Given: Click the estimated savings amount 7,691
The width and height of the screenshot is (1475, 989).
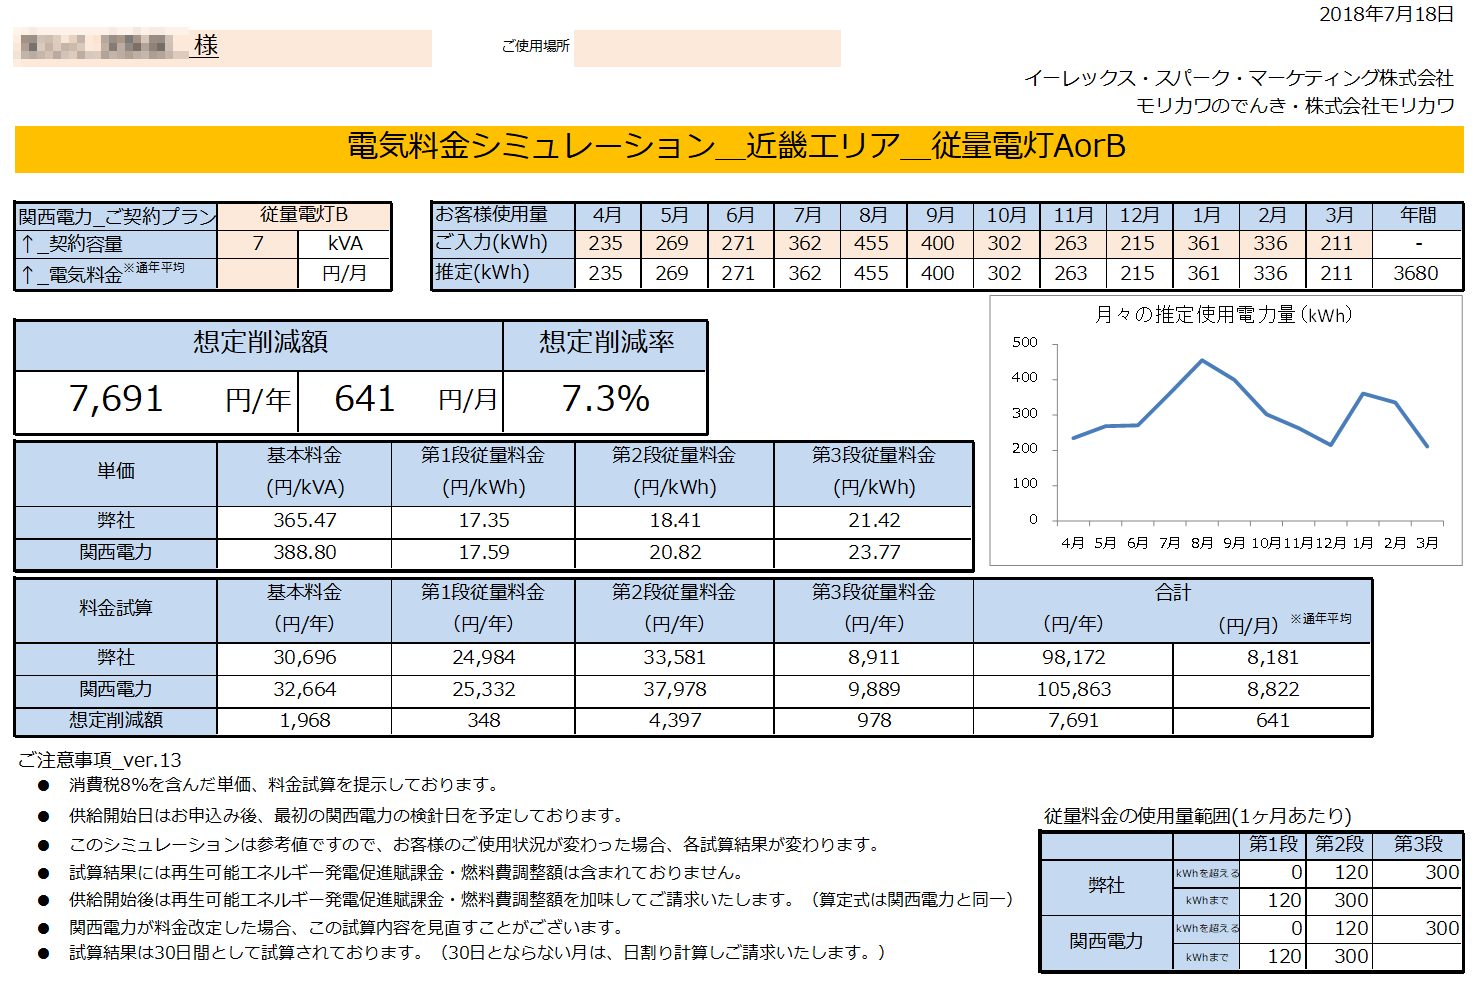Looking at the screenshot, I should coord(116,399).
